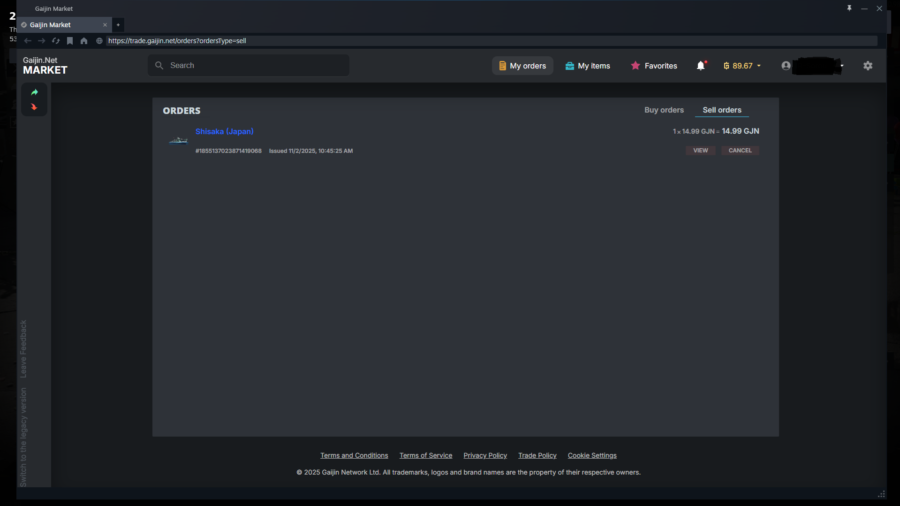
Task: Open My items page
Action: tap(587, 65)
